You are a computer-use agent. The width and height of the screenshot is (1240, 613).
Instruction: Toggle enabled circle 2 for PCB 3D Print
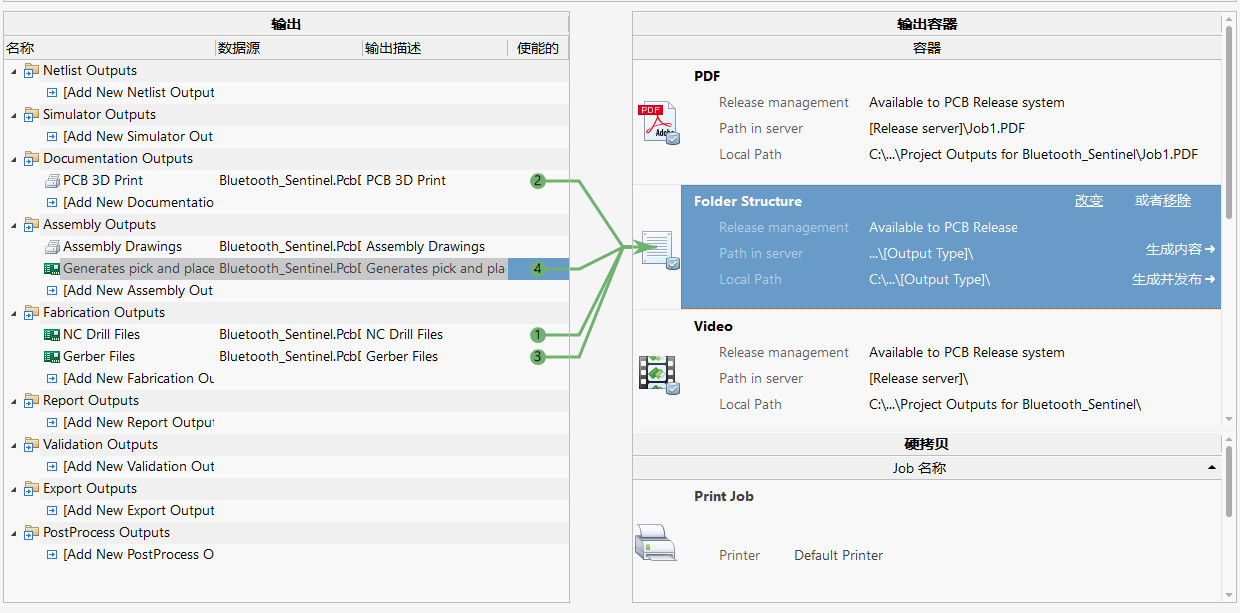(x=538, y=181)
